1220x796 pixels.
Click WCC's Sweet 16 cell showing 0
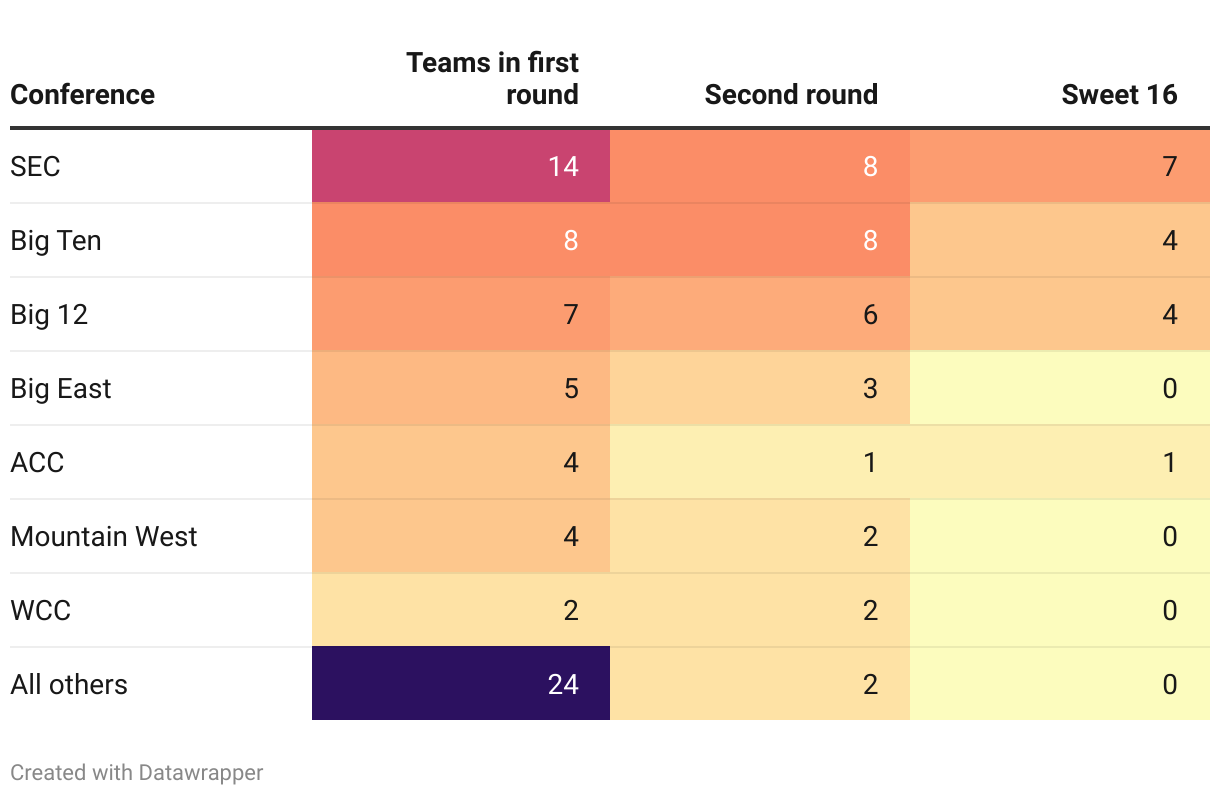point(1060,611)
